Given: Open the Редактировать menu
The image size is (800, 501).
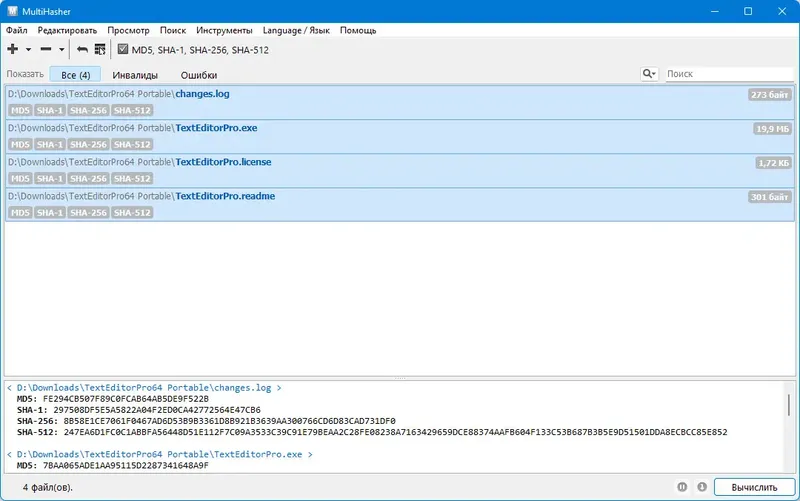Looking at the screenshot, I should point(67,31).
